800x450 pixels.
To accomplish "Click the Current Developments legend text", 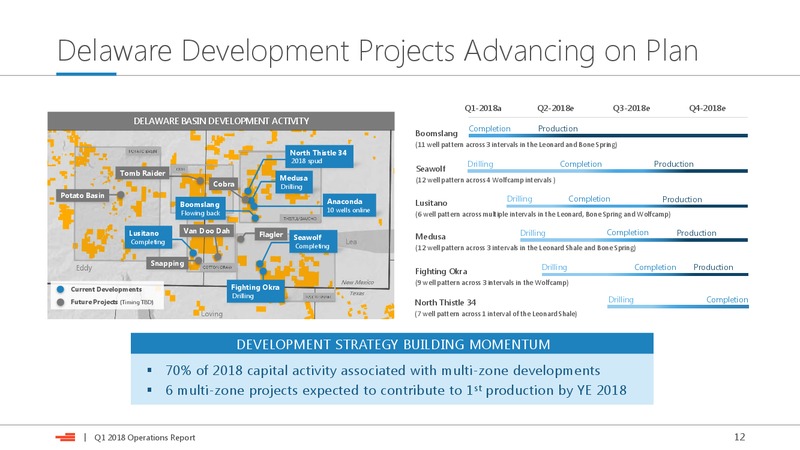I will tap(106, 289).
